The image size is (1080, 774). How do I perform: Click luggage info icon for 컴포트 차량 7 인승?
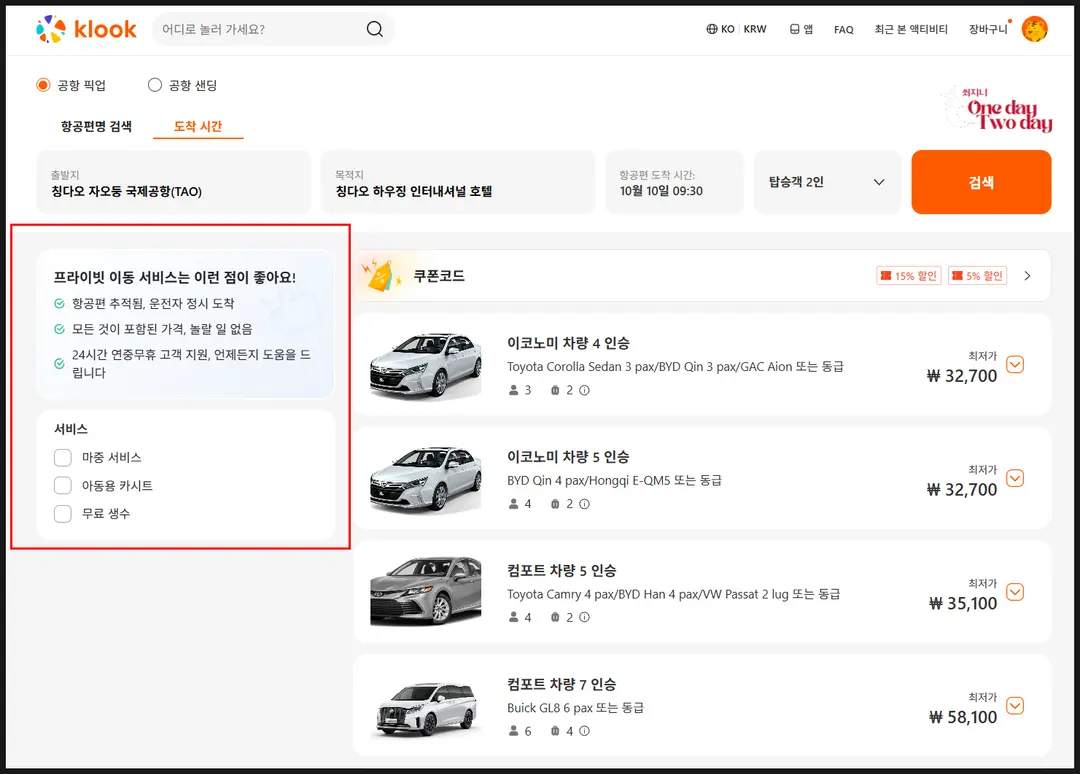[584, 731]
